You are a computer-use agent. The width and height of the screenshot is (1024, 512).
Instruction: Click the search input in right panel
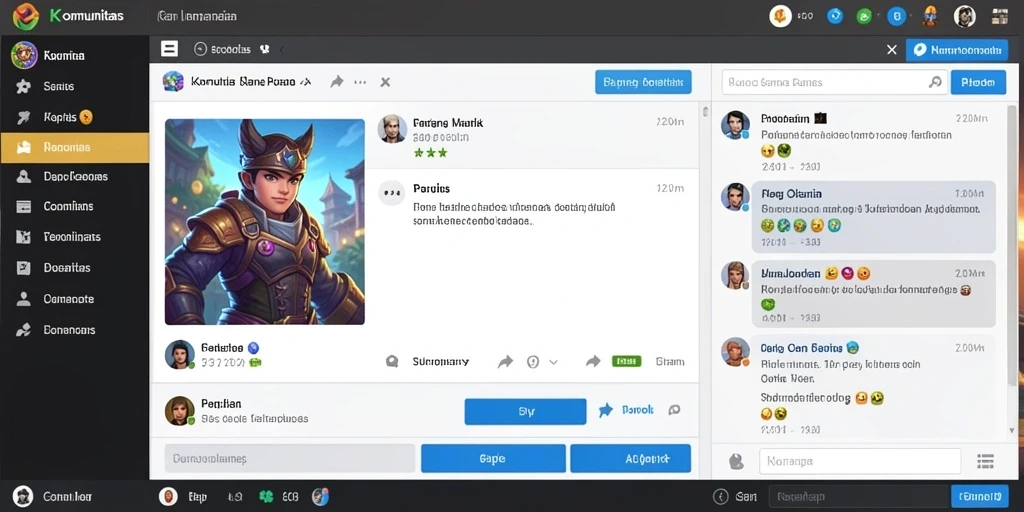tap(833, 82)
